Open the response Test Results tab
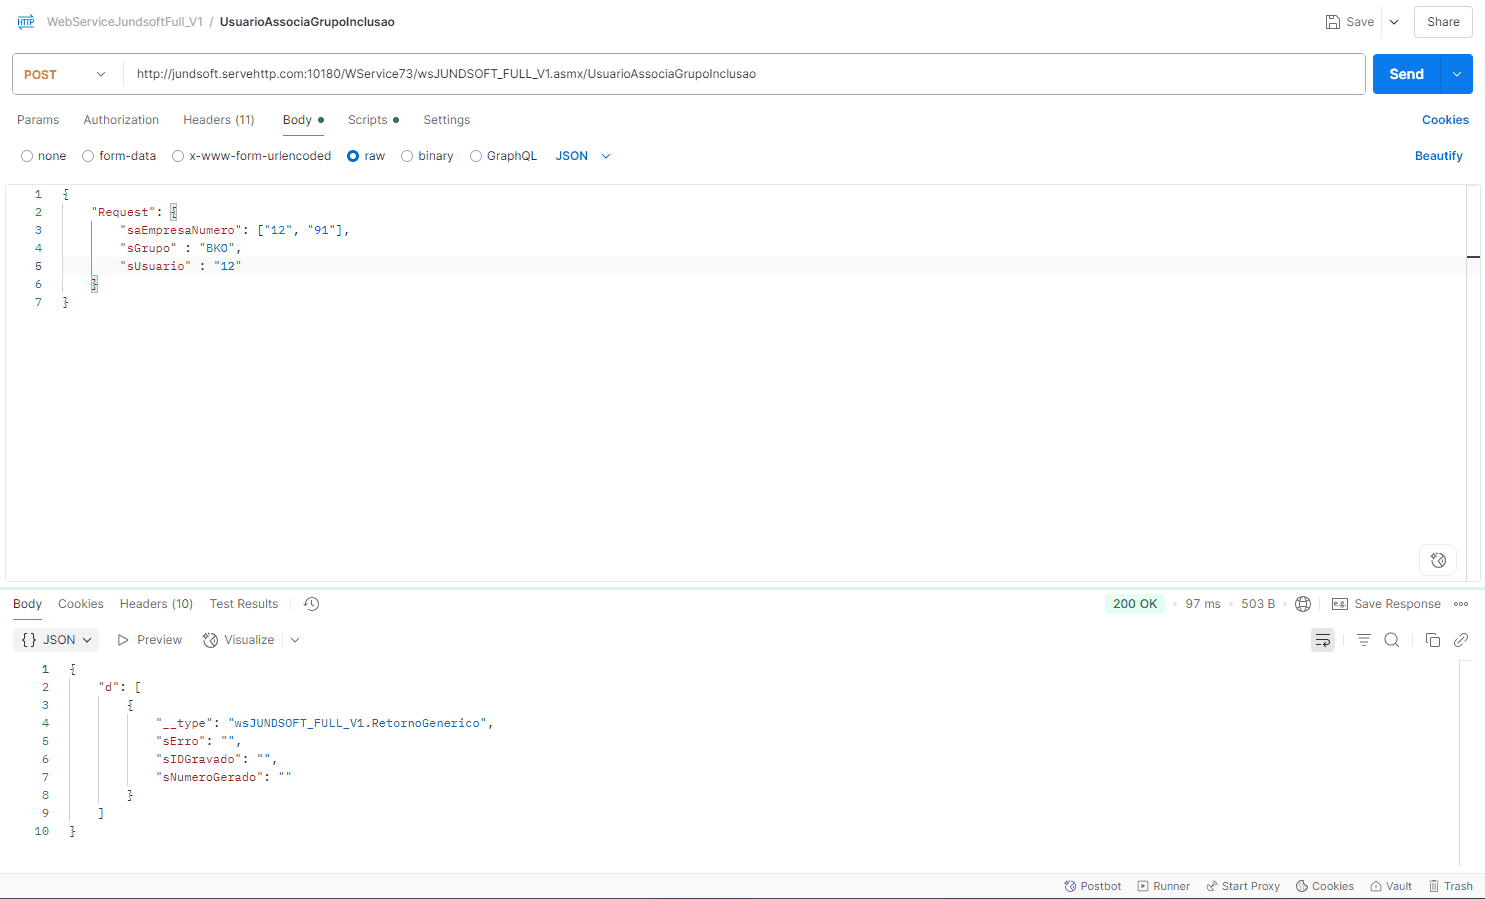 pos(243,604)
